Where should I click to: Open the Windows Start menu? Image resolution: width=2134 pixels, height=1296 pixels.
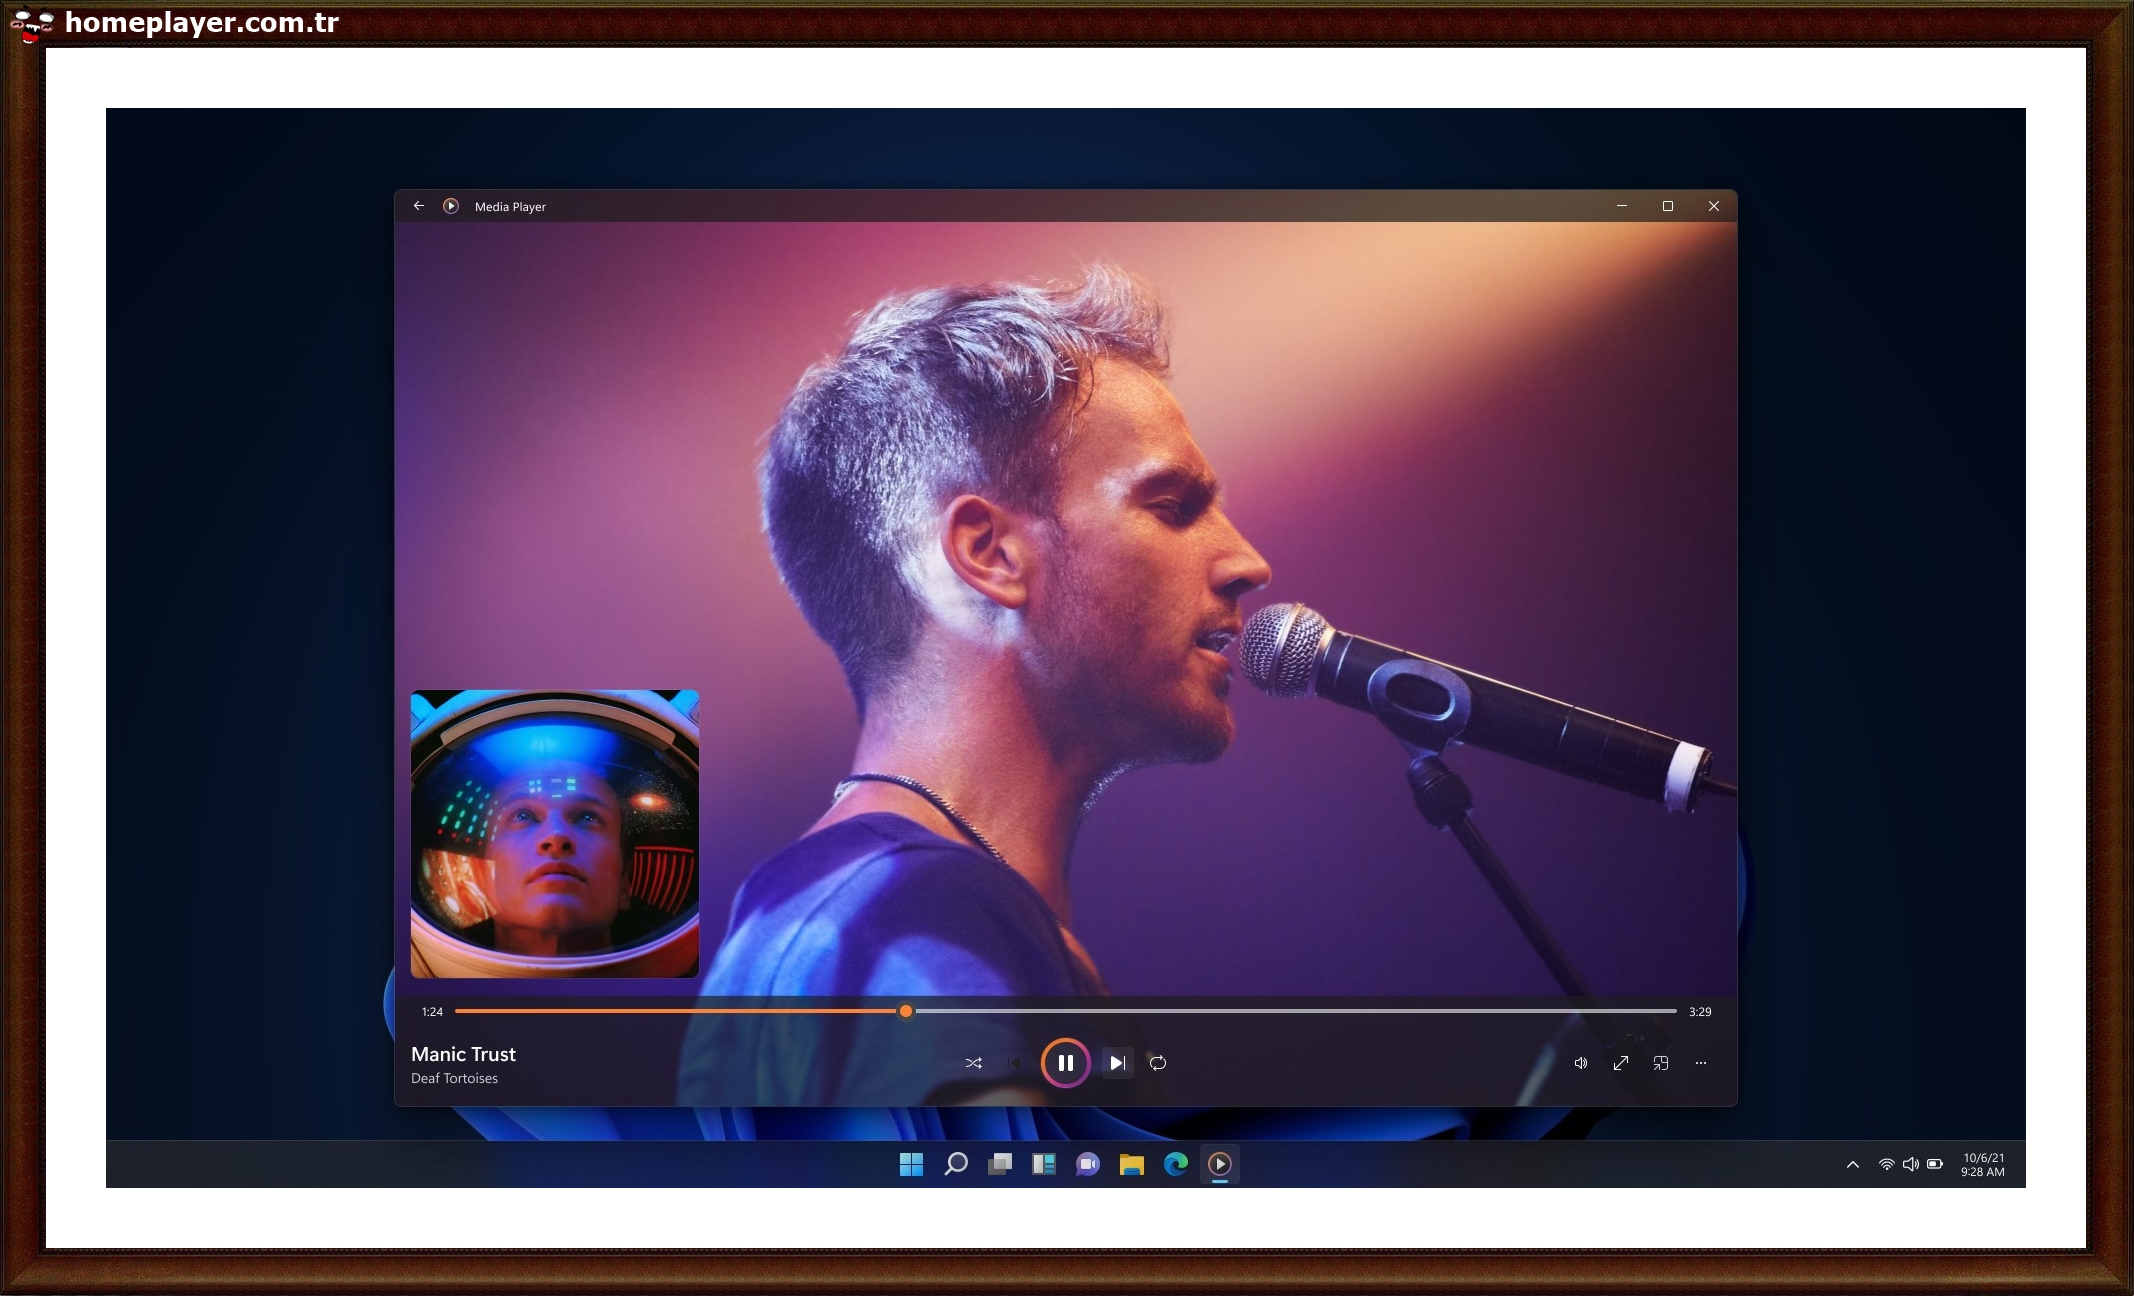911,1164
